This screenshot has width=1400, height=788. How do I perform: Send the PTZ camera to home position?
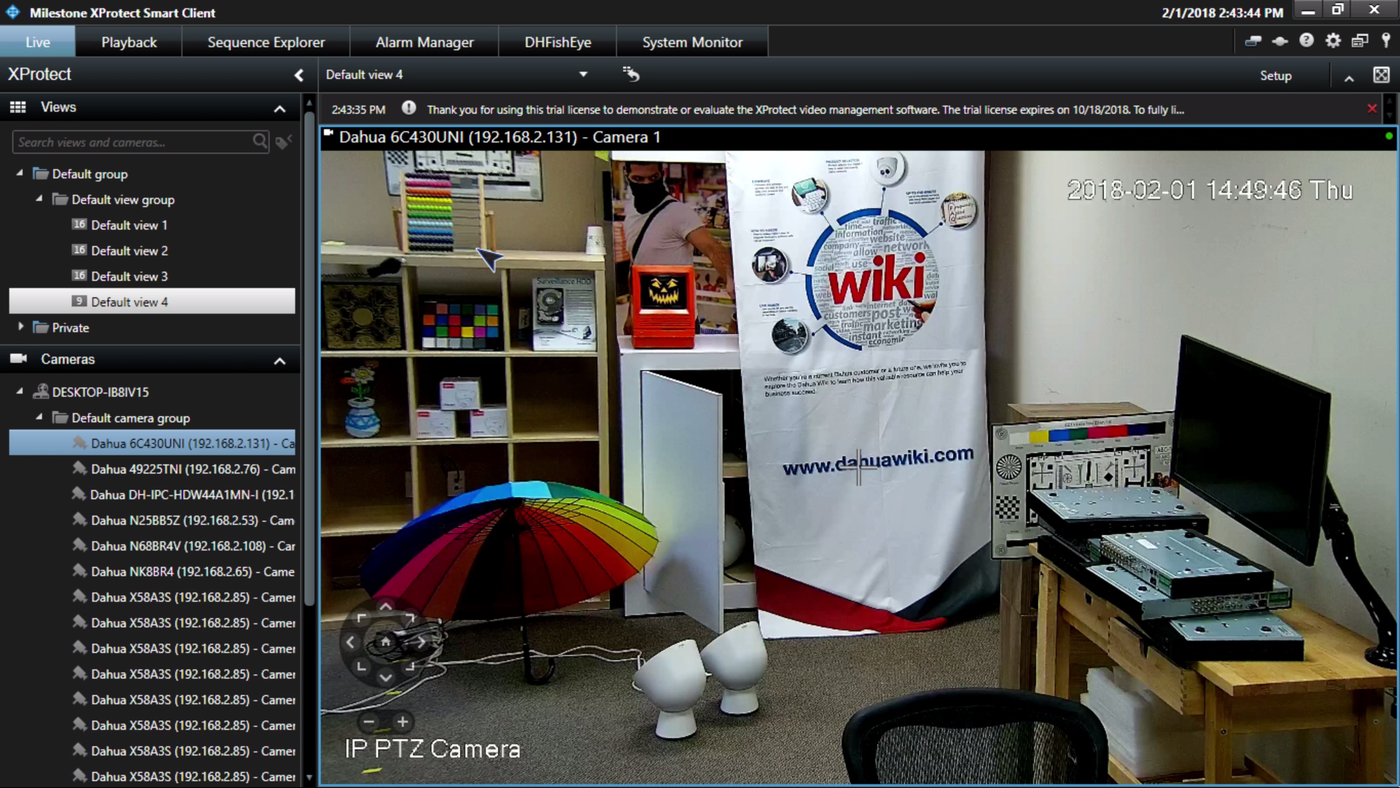[x=385, y=642]
